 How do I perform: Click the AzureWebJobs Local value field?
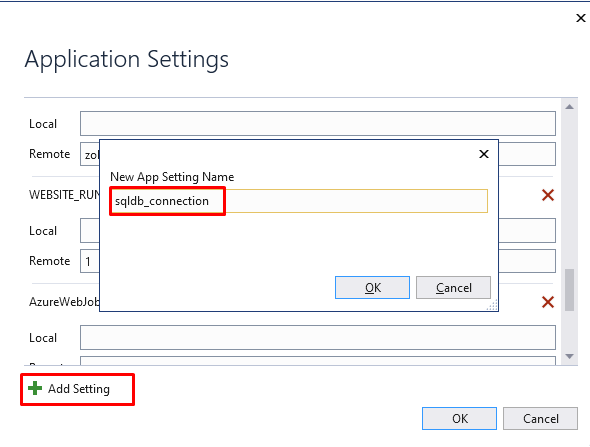coord(318,338)
